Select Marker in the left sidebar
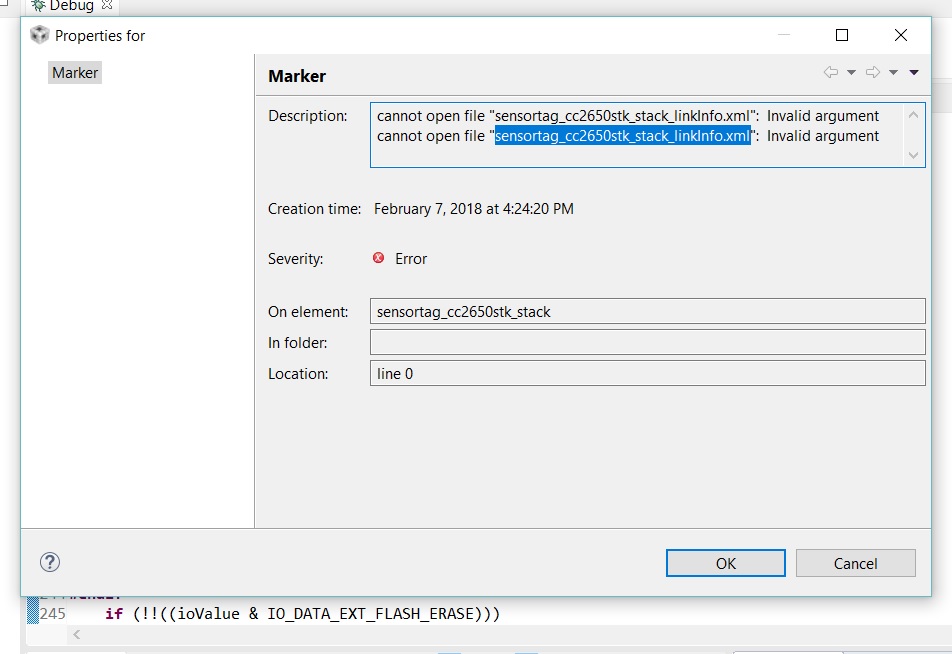 coord(74,72)
